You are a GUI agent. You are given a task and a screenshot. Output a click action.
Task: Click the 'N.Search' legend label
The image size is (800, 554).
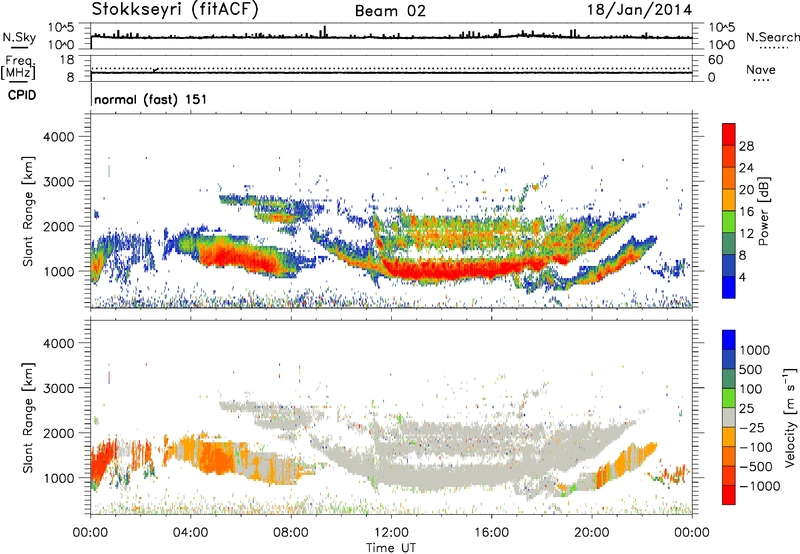[772, 37]
